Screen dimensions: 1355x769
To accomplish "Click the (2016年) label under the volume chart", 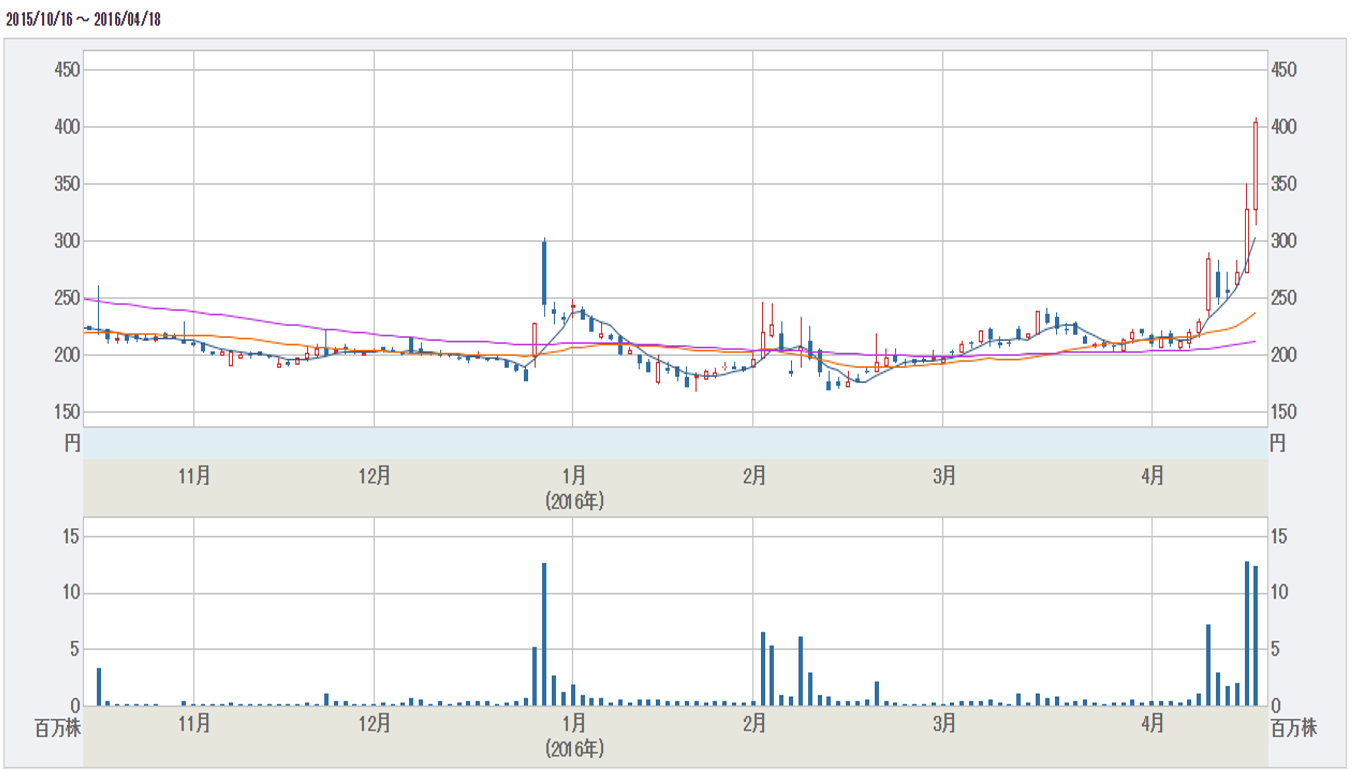I will pyautogui.click(x=574, y=748).
